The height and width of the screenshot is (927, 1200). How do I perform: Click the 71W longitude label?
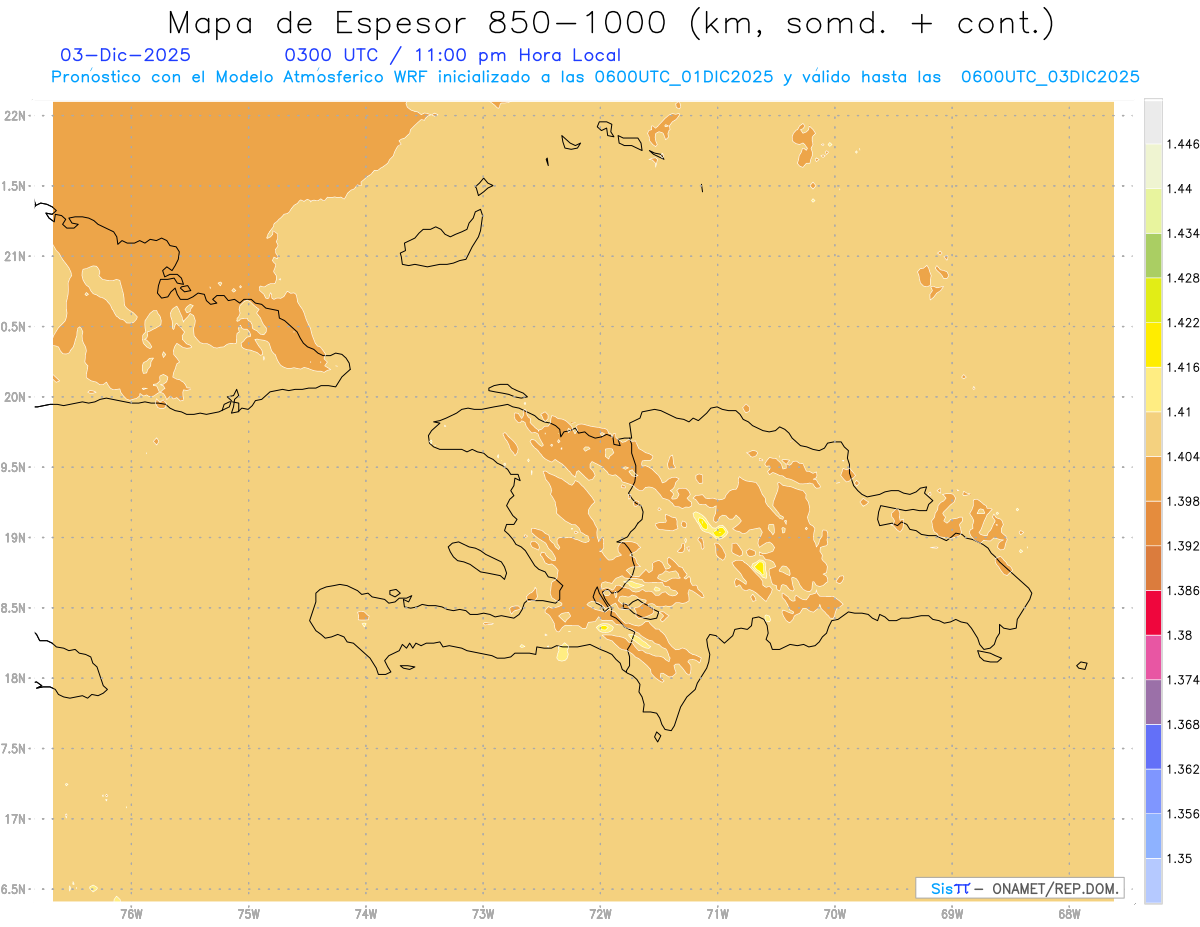coord(717,913)
